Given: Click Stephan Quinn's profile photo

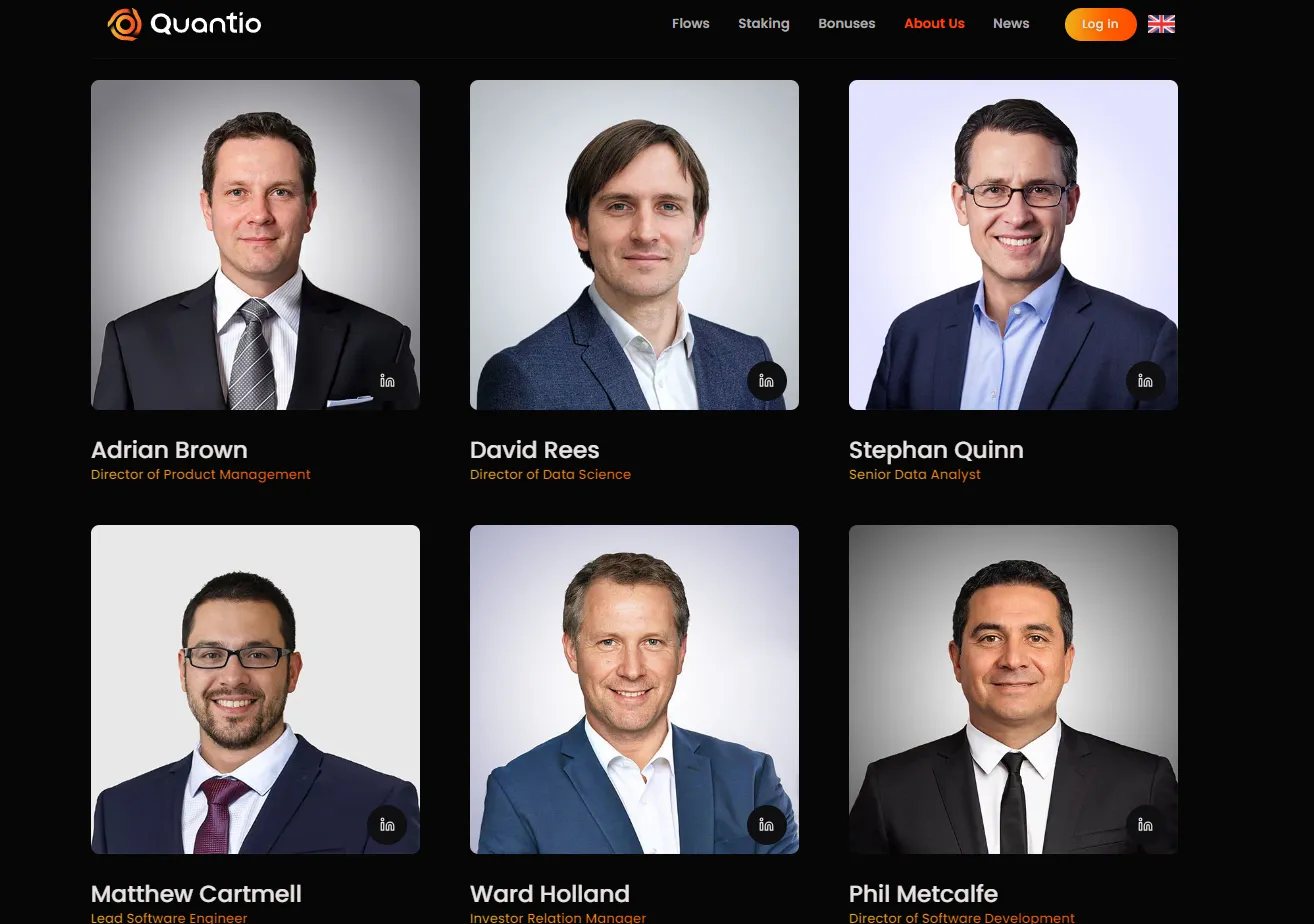Looking at the screenshot, I should point(1013,245).
